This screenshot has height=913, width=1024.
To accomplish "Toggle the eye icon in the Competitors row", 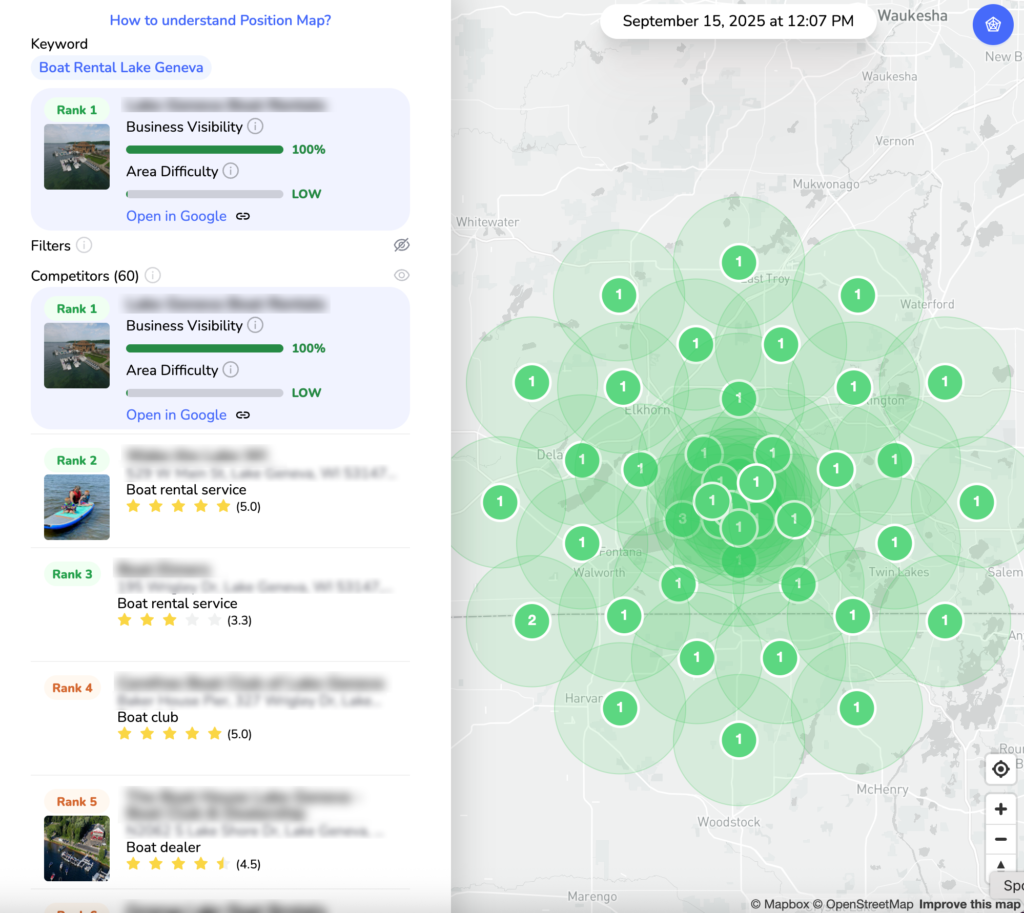I will (401, 275).
